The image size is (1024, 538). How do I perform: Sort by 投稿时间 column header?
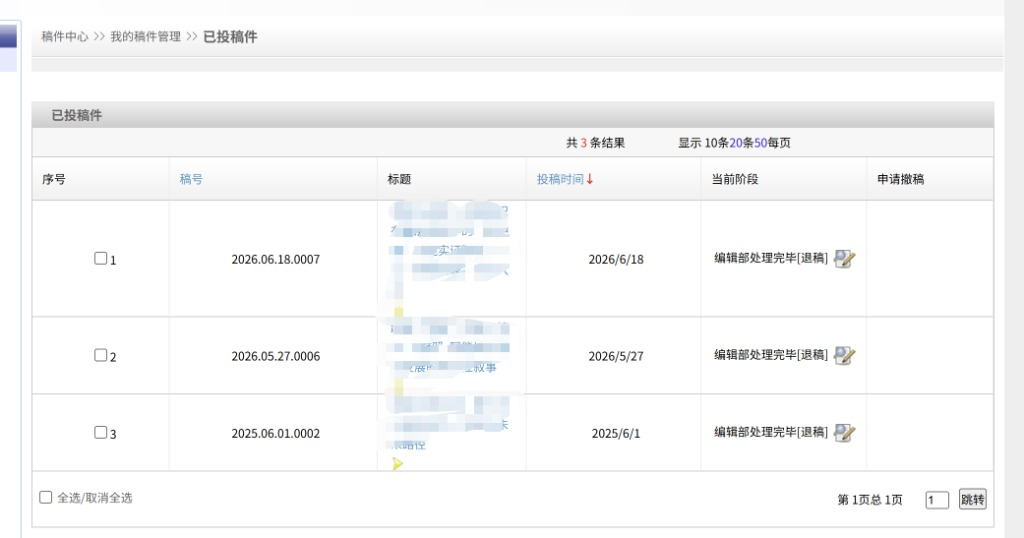(560, 179)
